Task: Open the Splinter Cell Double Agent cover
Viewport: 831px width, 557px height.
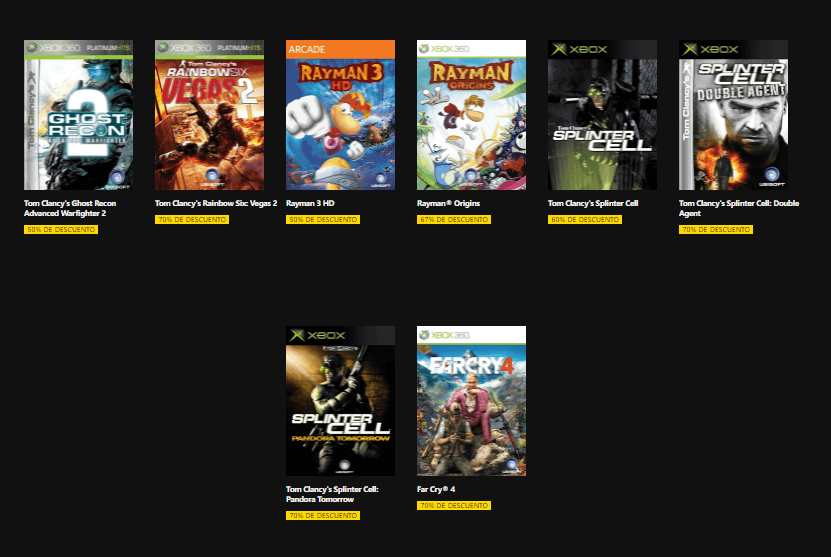Action: point(733,115)
